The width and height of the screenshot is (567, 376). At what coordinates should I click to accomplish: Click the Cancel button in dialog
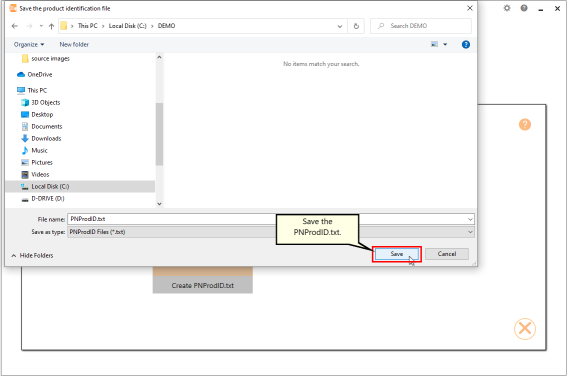click(x=447, y=254)
